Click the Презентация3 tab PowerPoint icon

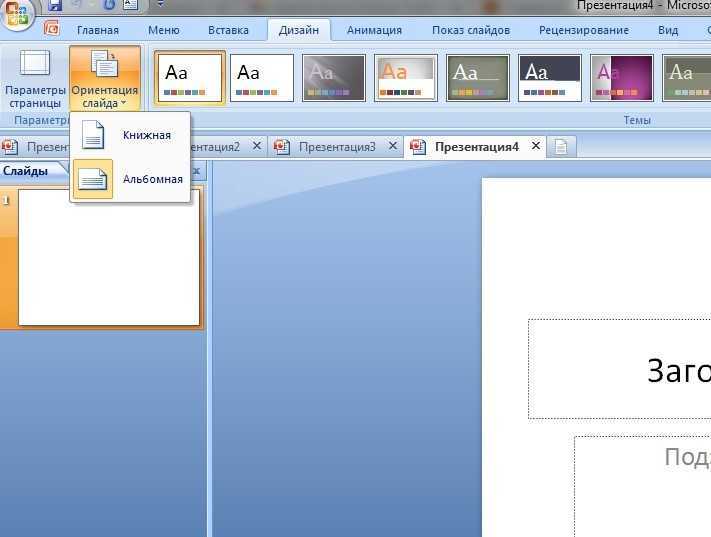pyautogui.click(x=282, y=147)
